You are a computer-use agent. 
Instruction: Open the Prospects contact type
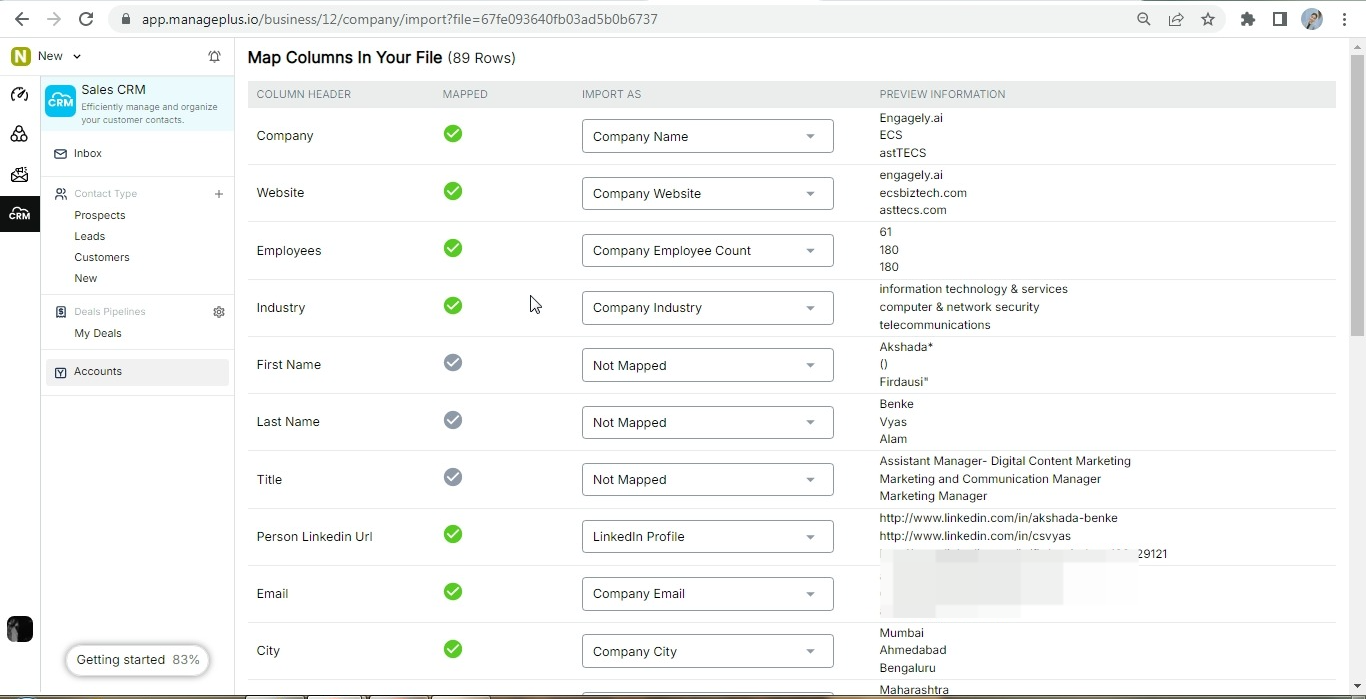click(100, 216)
